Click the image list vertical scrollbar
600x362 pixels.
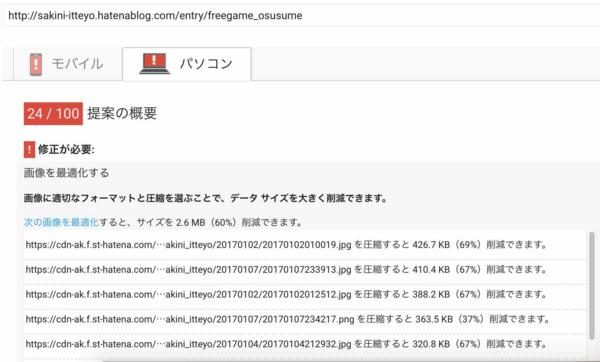point(592,285)
